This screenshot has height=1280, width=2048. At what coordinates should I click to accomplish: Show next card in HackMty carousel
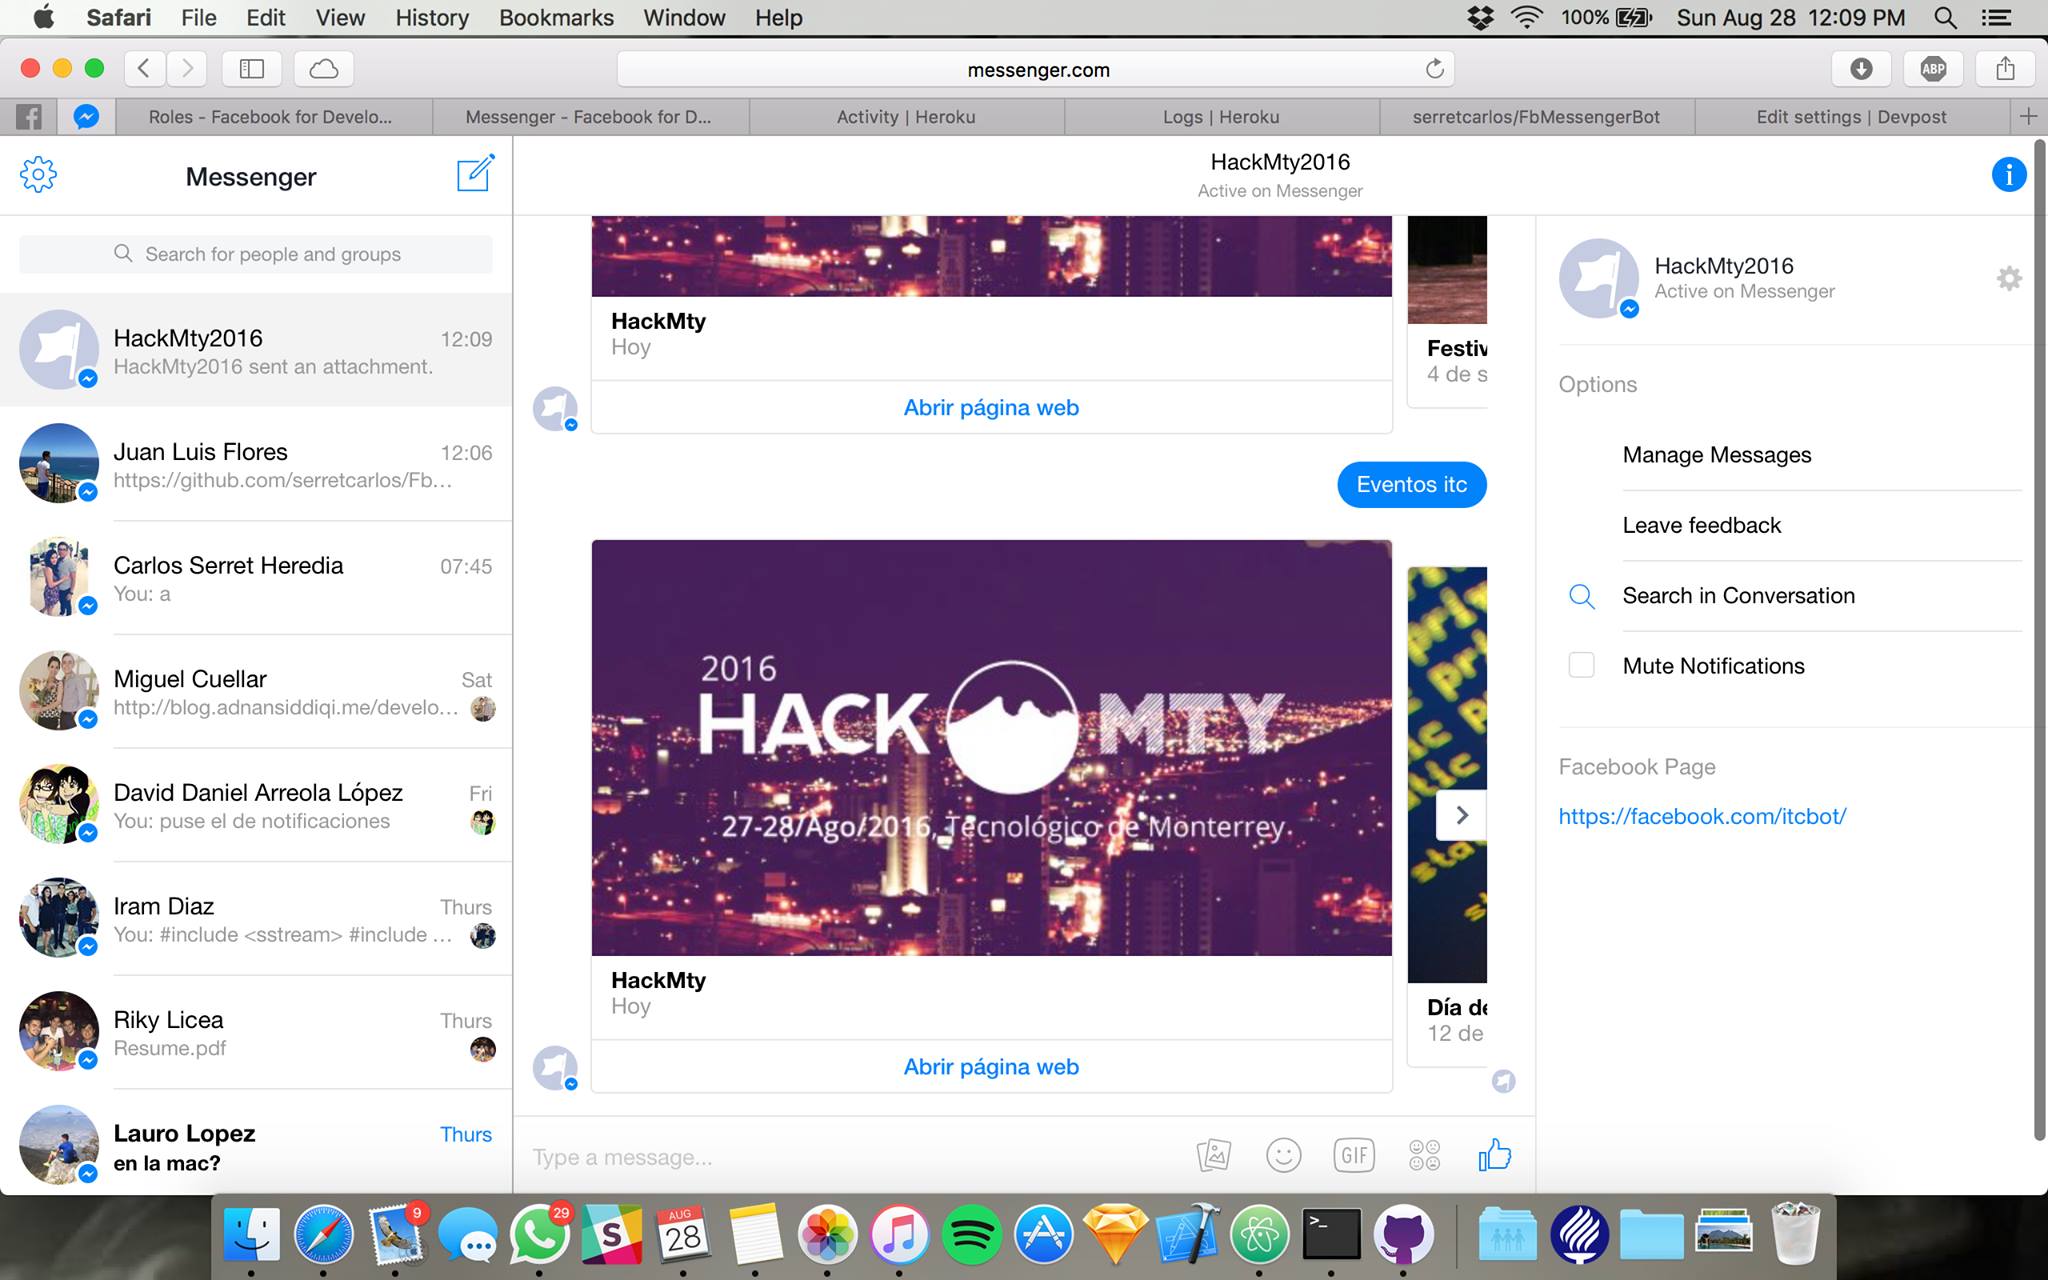(1461, 815)
